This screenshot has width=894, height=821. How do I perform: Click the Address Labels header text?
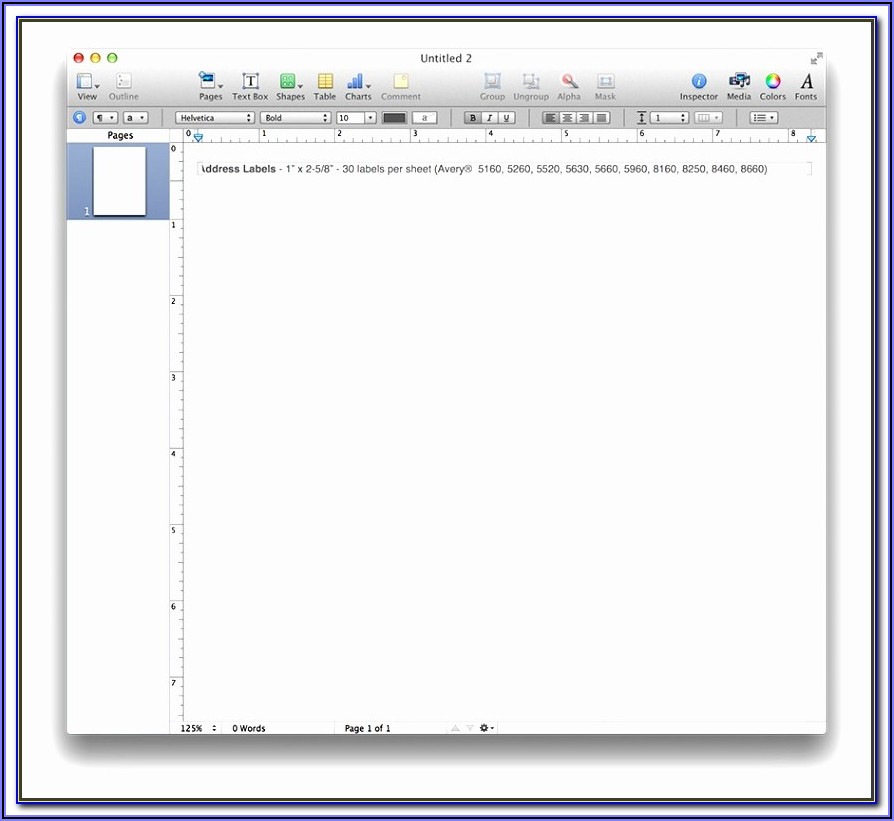tap(238, 169)
